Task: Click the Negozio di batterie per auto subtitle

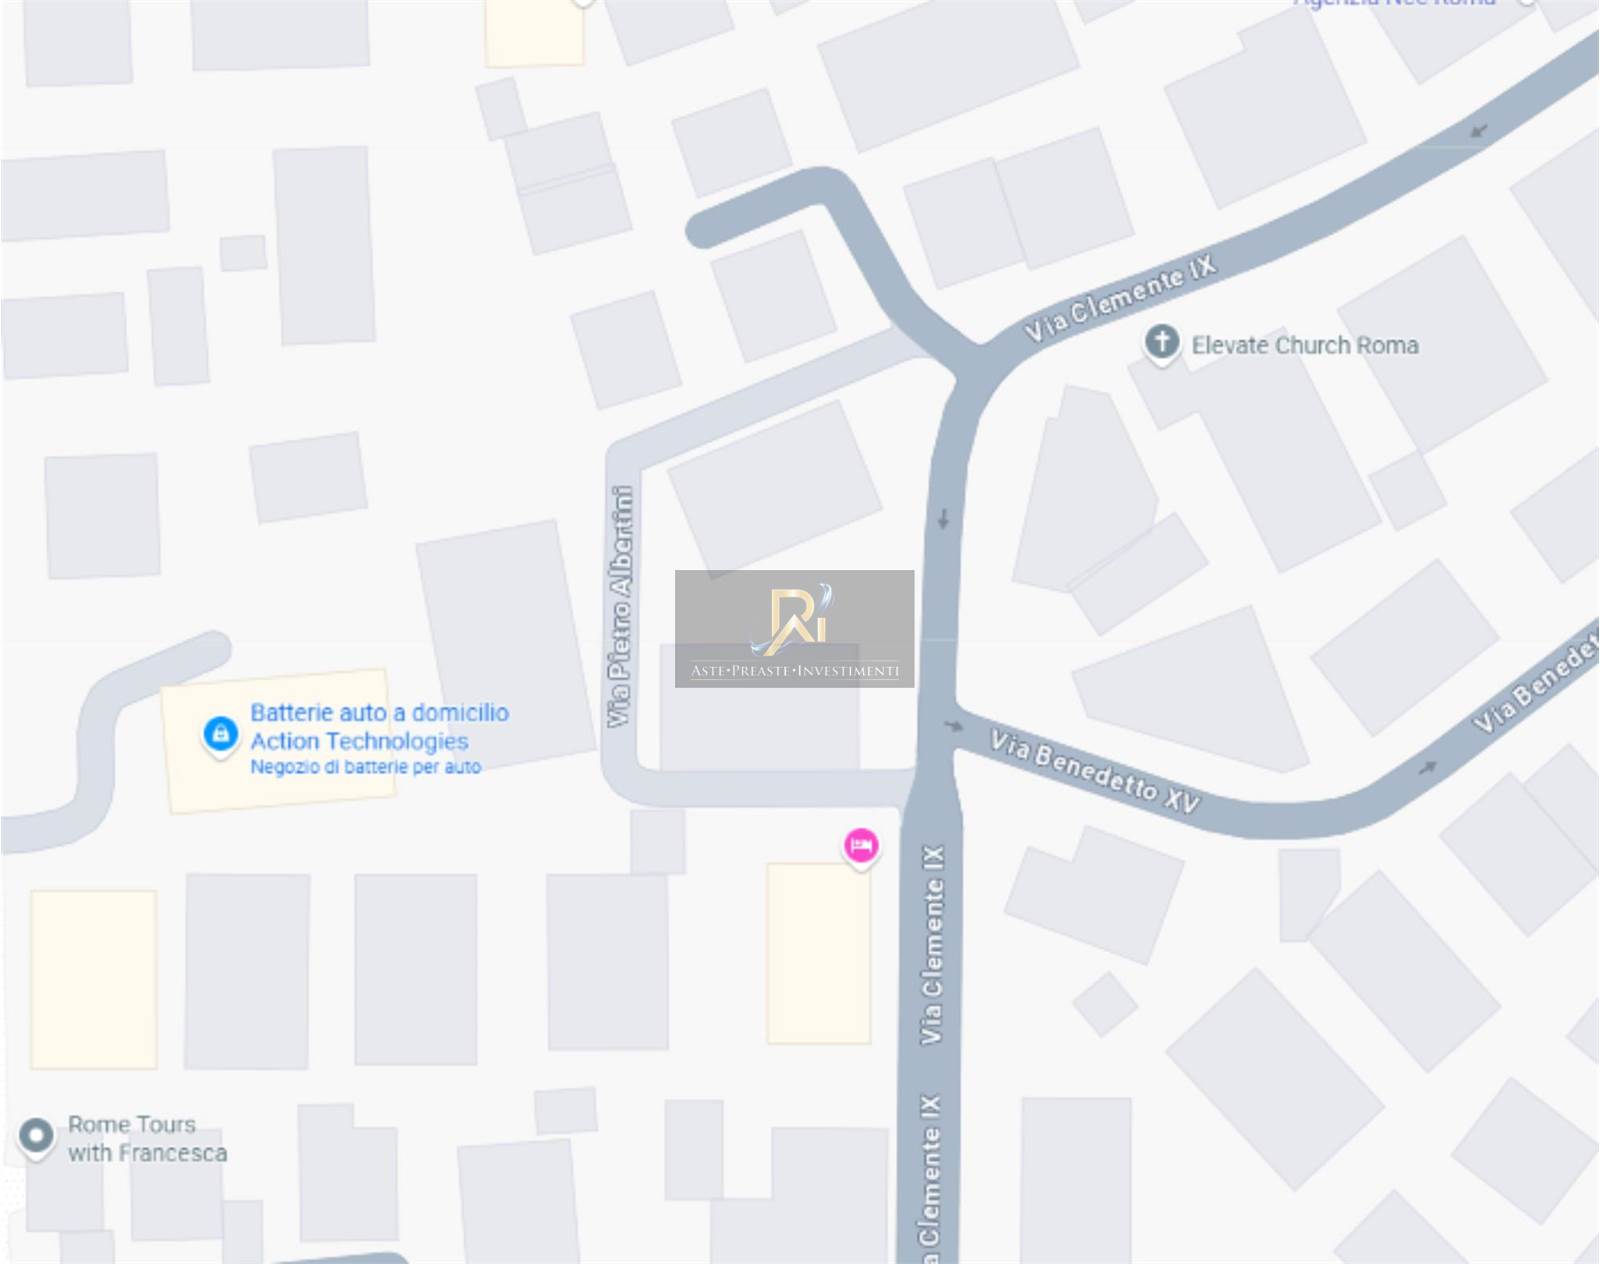Action: pos(365,767)
